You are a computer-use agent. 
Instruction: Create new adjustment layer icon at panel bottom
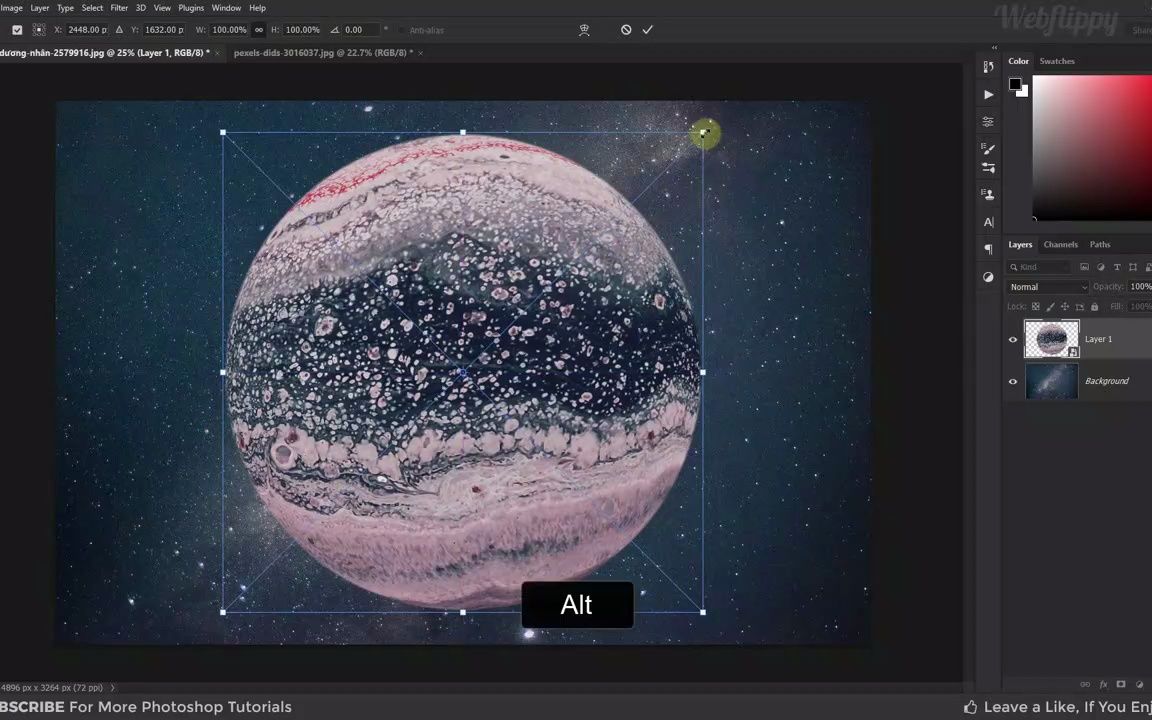(x=1140, y=684)
